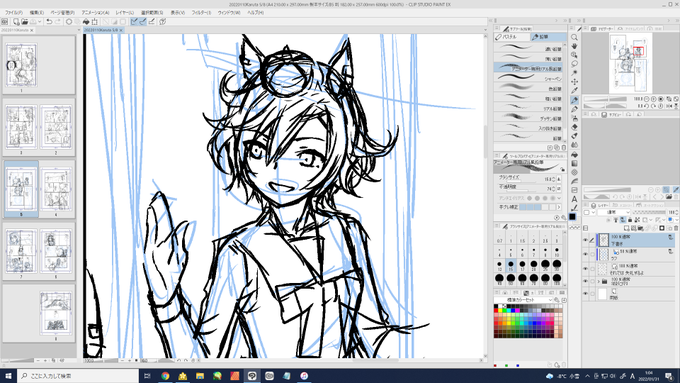The width and height of the screenshot is (680, 383).
Task: Pick brush size 4 preset
Action: [x=500, y=252]
